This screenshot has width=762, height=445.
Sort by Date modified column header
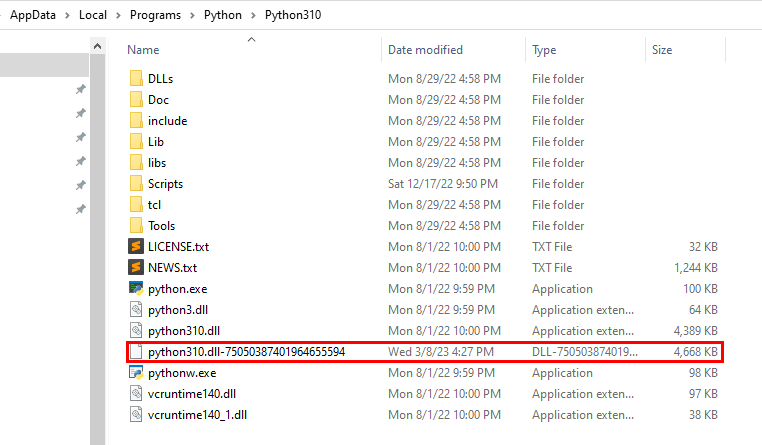click(x=425, y=49)
